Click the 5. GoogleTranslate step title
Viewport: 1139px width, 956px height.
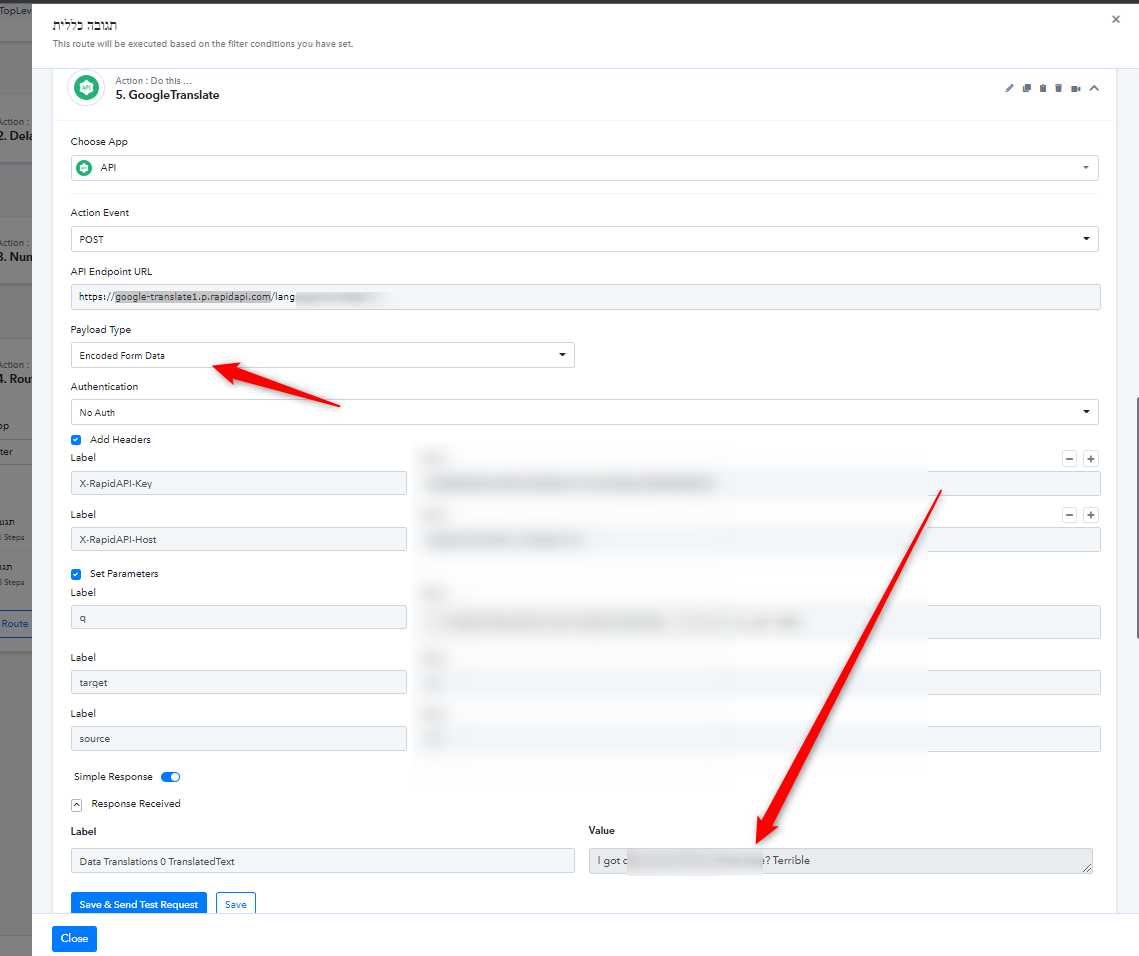(x=167, y=95)
